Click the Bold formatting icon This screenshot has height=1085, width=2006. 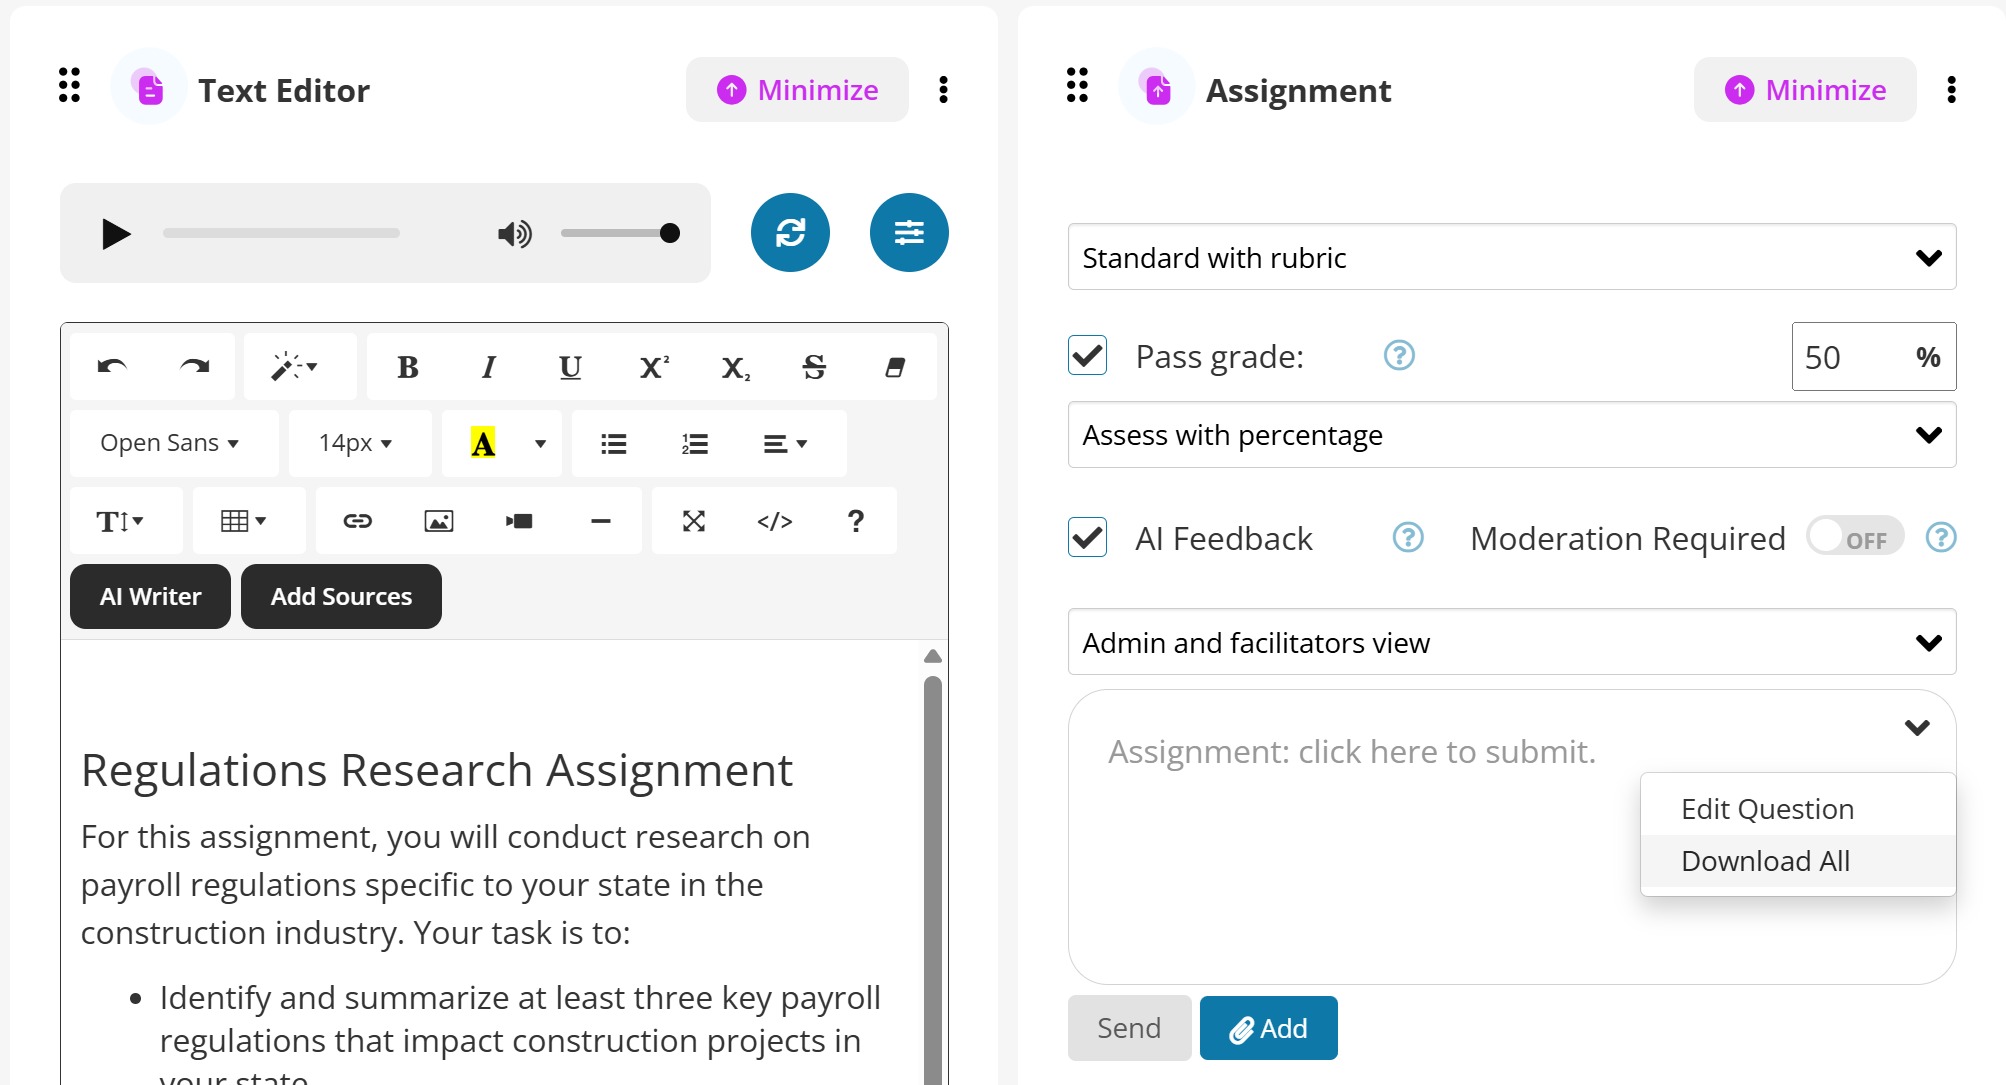tap(407, 367)
